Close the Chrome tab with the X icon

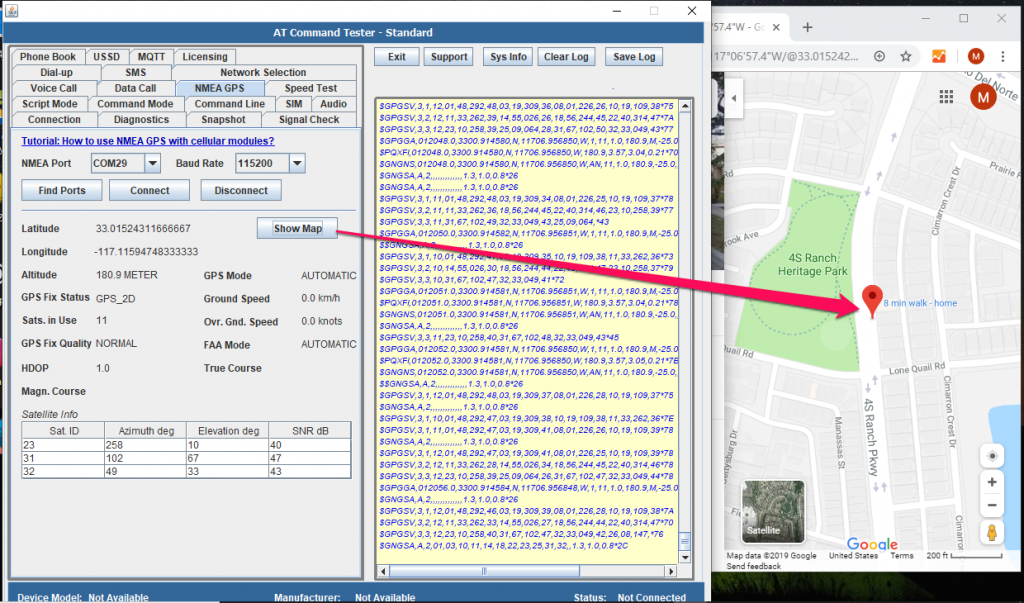776,27
